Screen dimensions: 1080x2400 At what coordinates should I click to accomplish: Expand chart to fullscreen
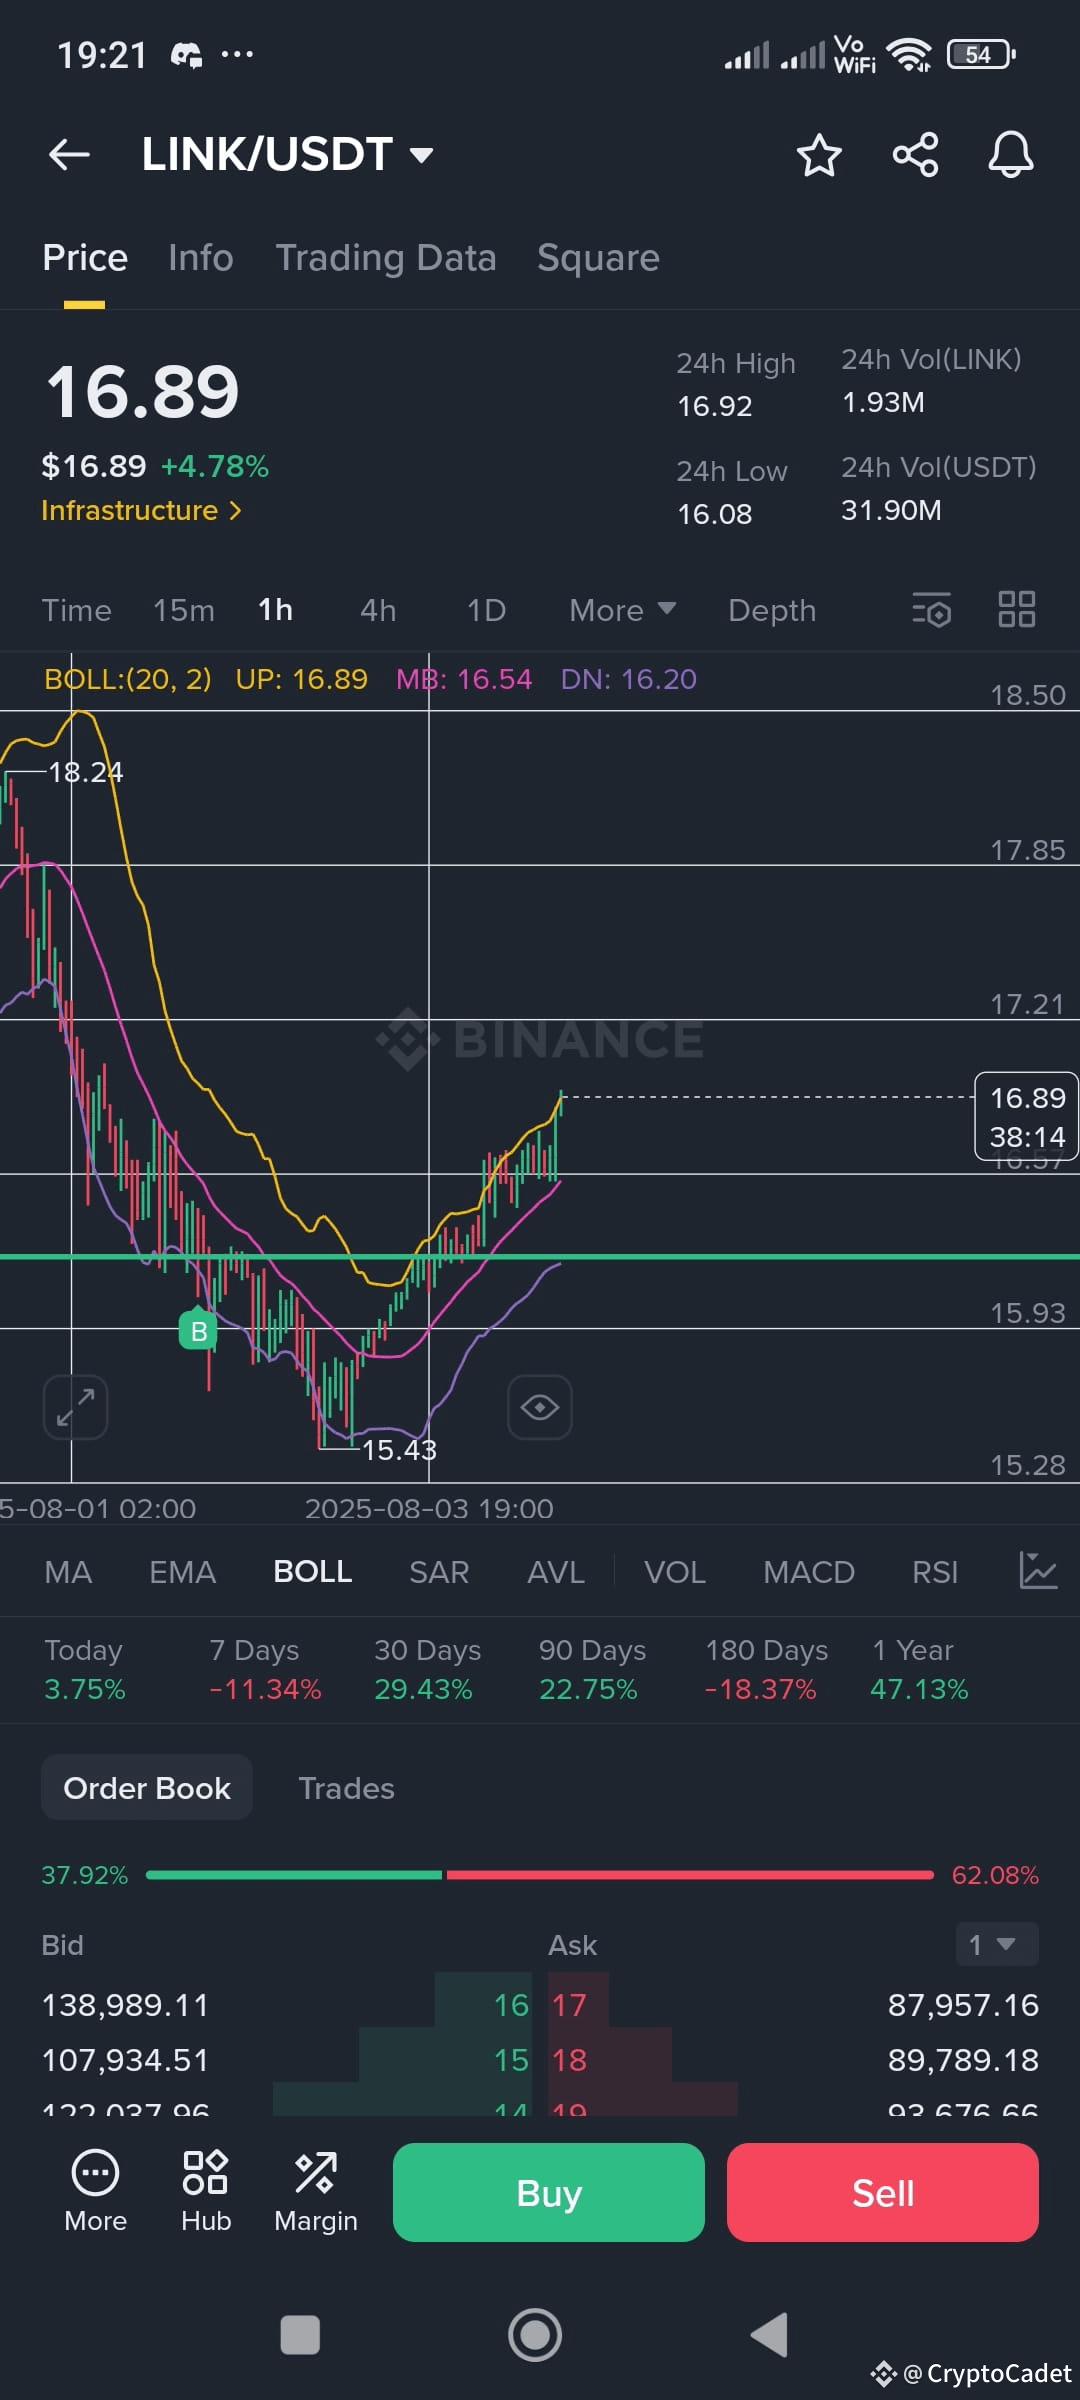(76, 1407)
